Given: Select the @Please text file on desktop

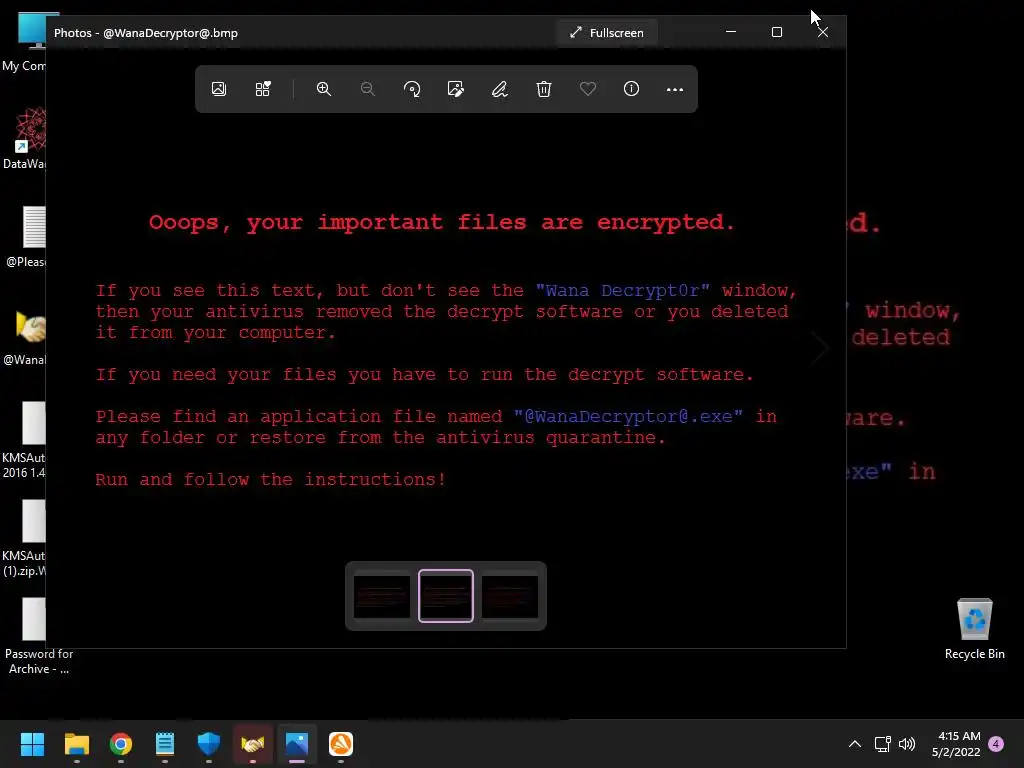Looking at the screenshot, I should pyautogui.click(x=25, y=236).
